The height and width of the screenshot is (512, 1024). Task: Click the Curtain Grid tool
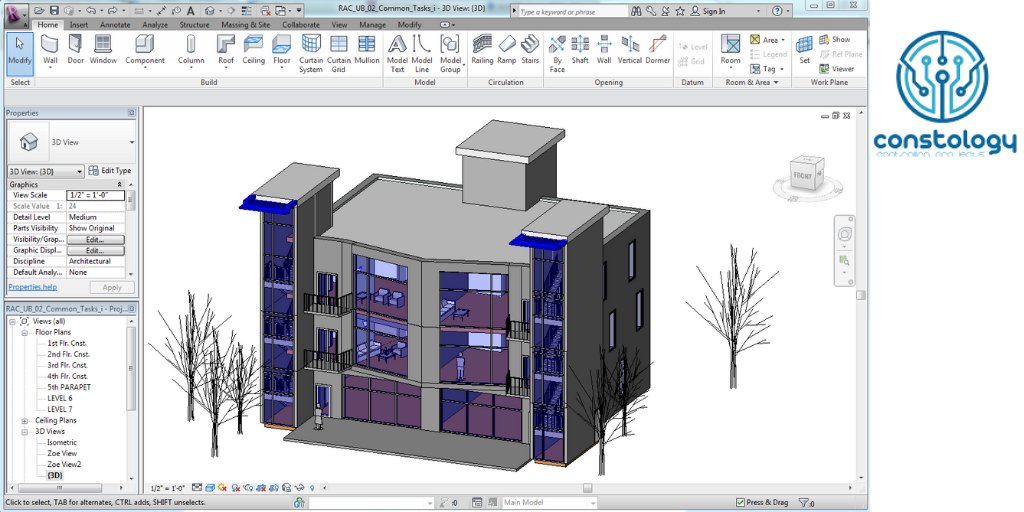coord(338,54)
